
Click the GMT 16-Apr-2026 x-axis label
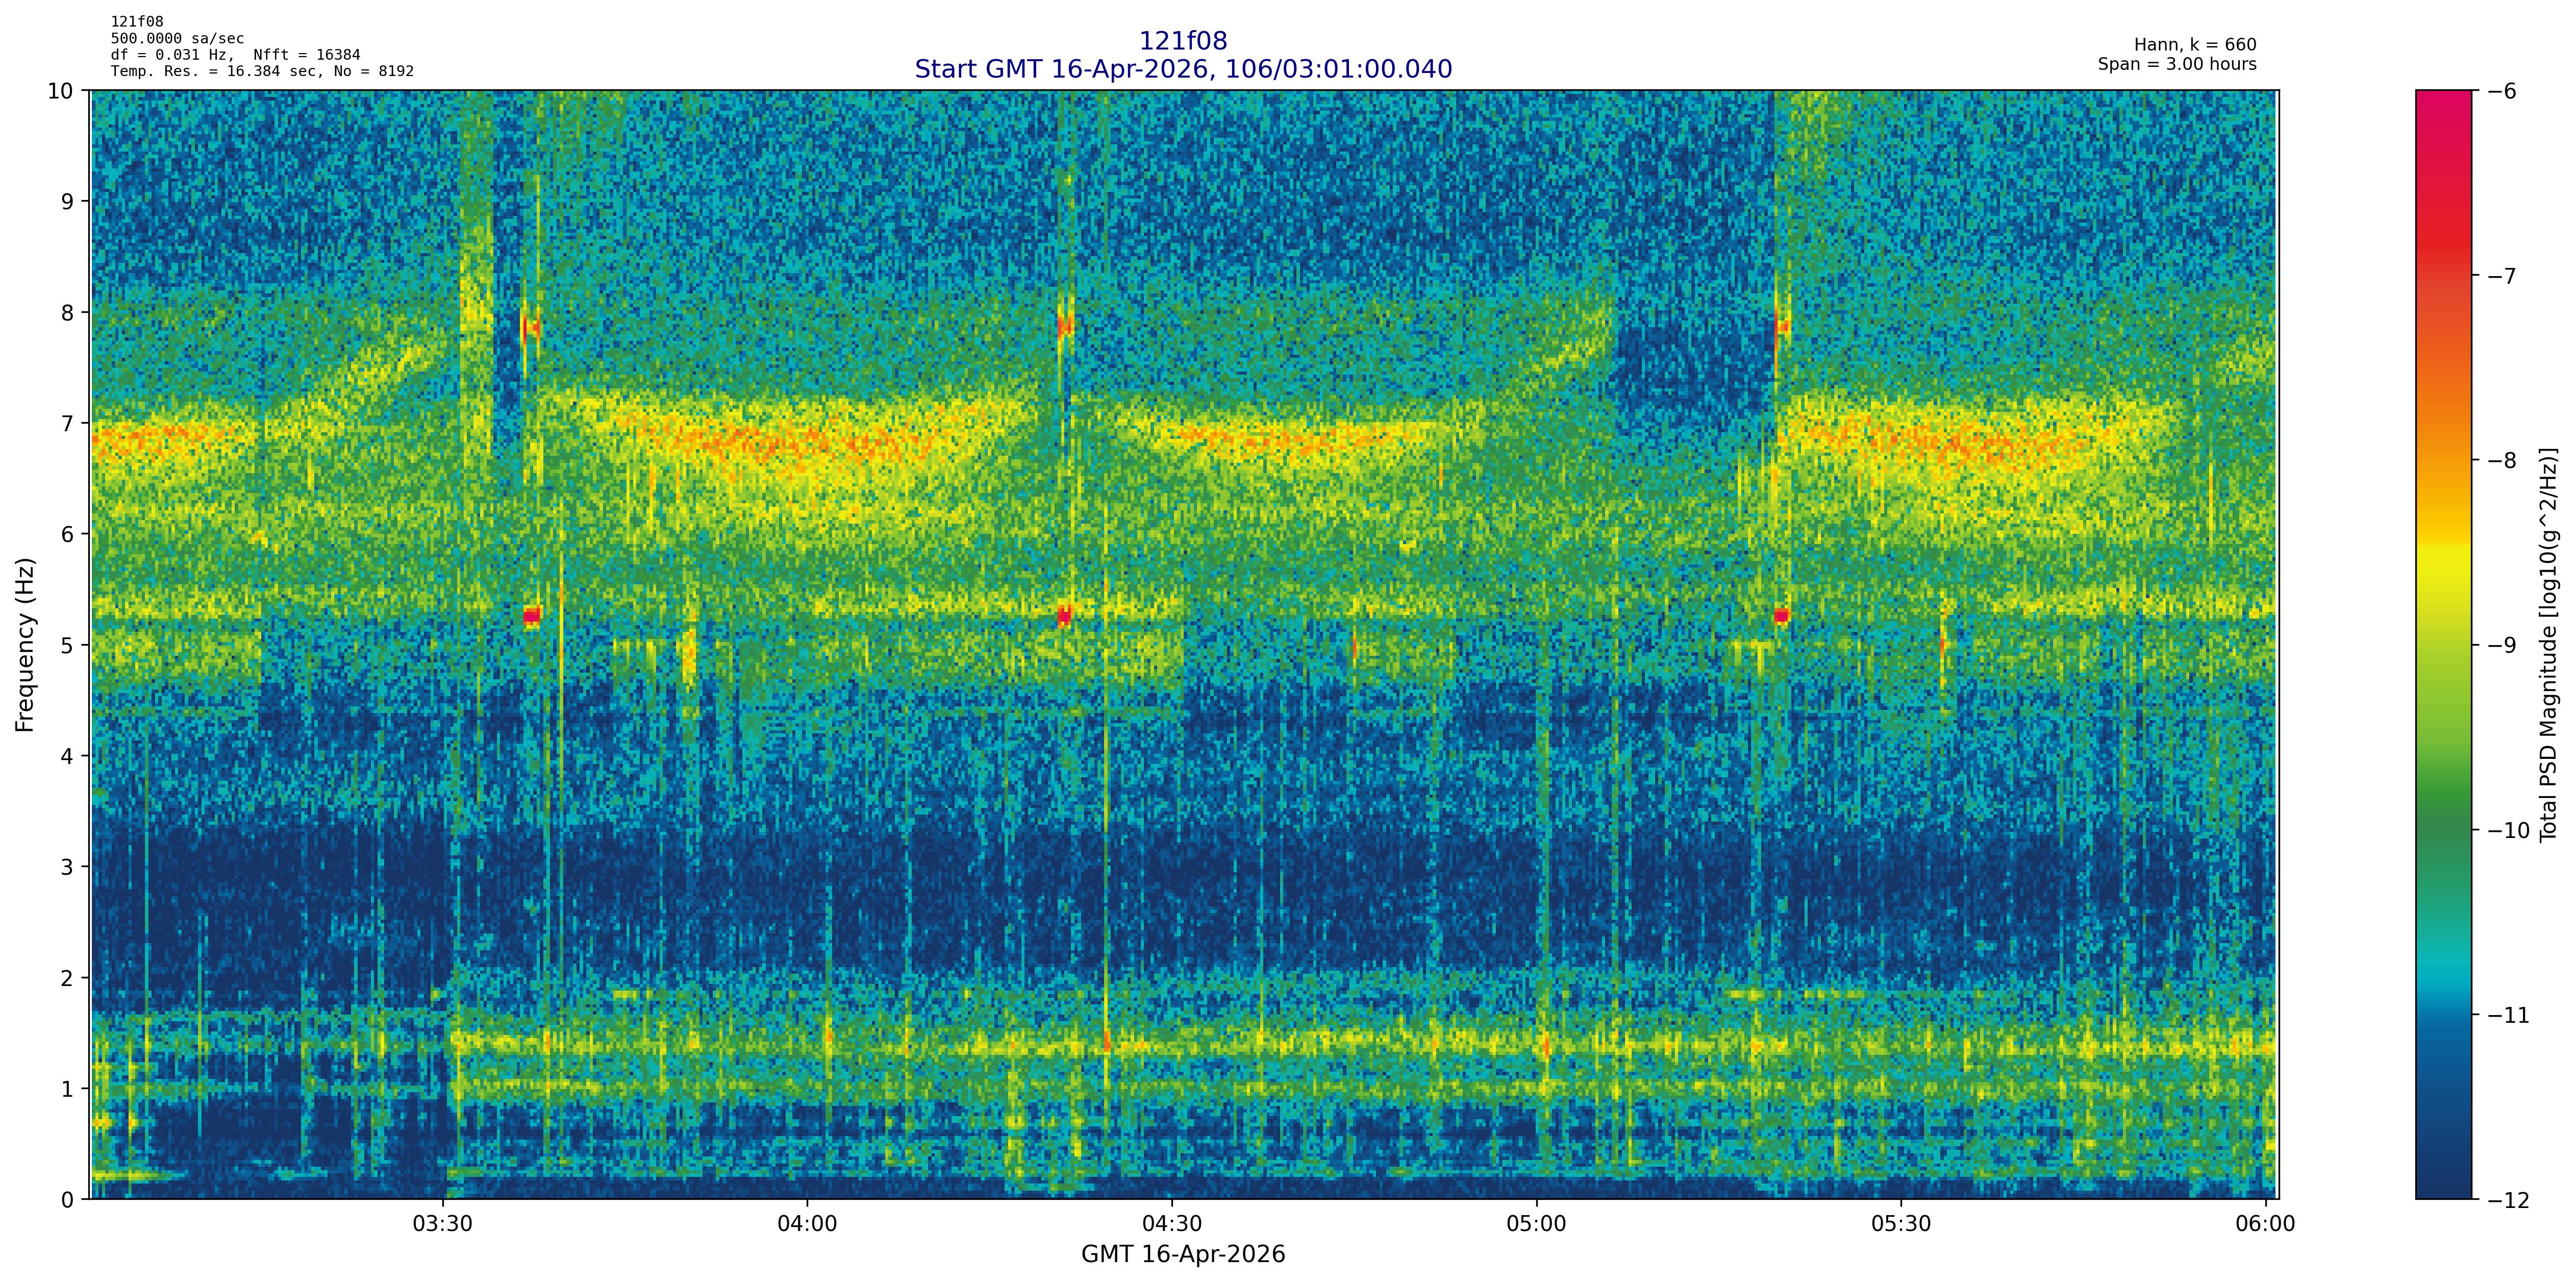tap(1183, 1254)
